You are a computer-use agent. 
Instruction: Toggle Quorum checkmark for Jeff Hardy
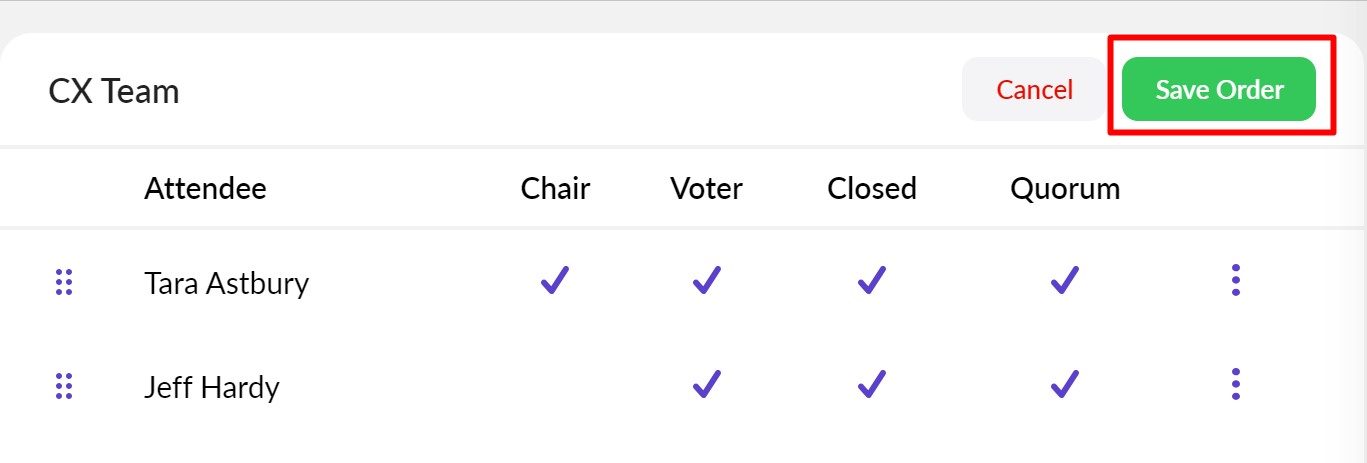[x=1065, y=384]
